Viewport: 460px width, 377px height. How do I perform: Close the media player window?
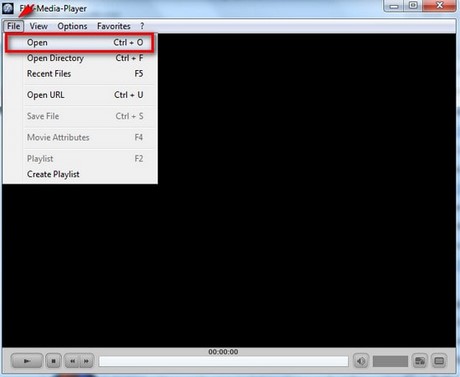pyautogui.click(x=439, y=6)
